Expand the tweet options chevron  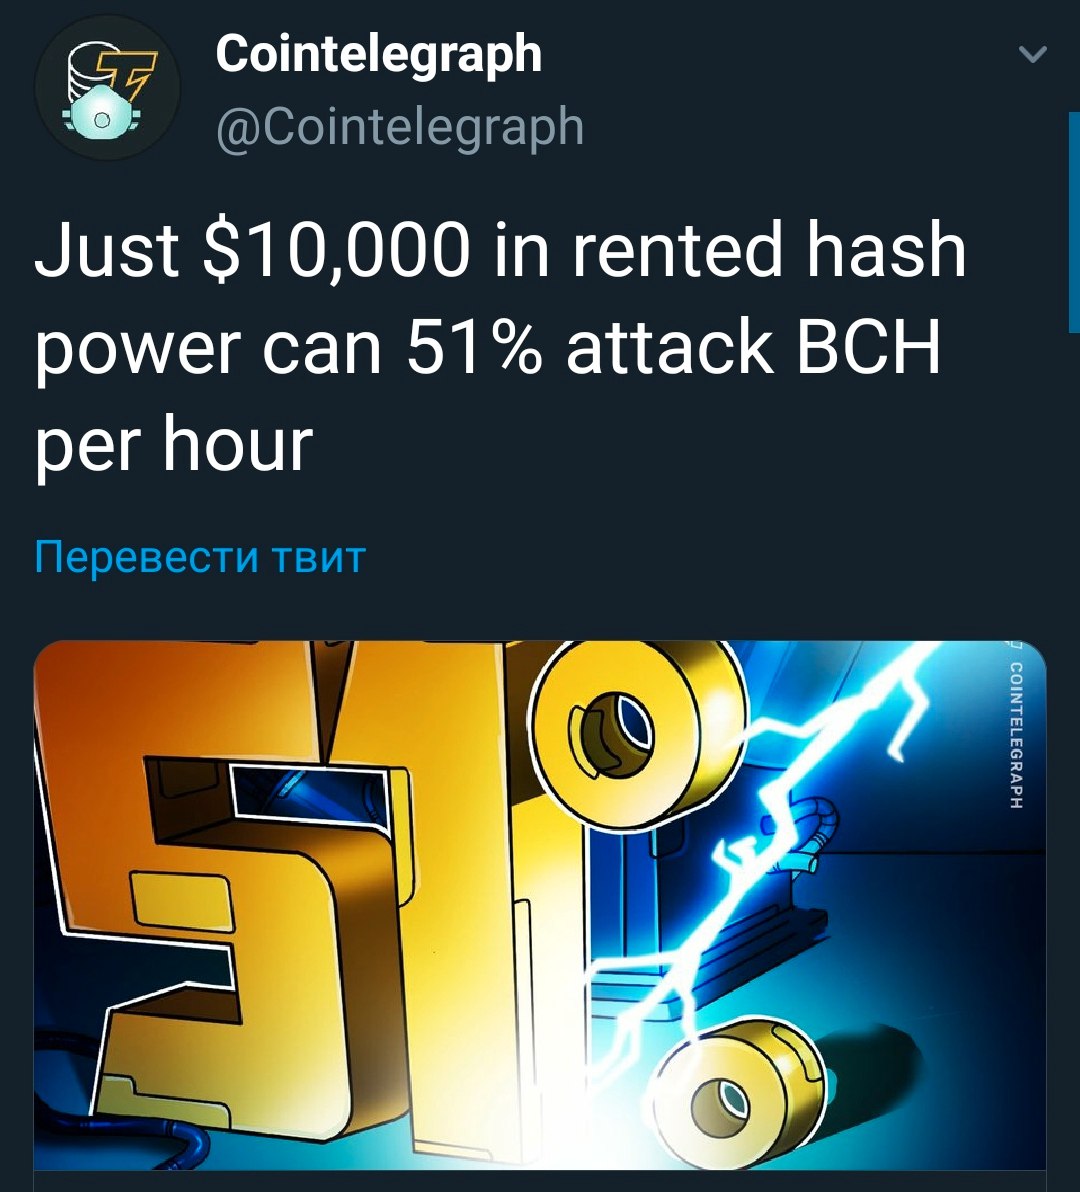pos(1033,54)
